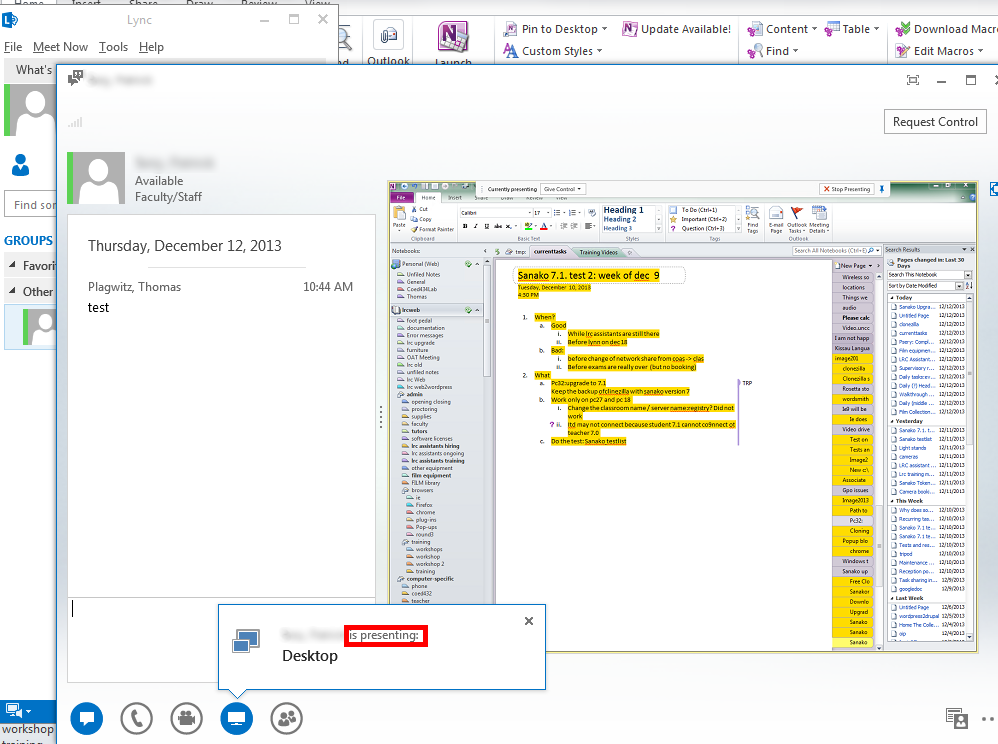Click the Outlook icon in ribbon
Viewport: 998px width, 744px height.
pyautogui.click(x=388, y=42)
